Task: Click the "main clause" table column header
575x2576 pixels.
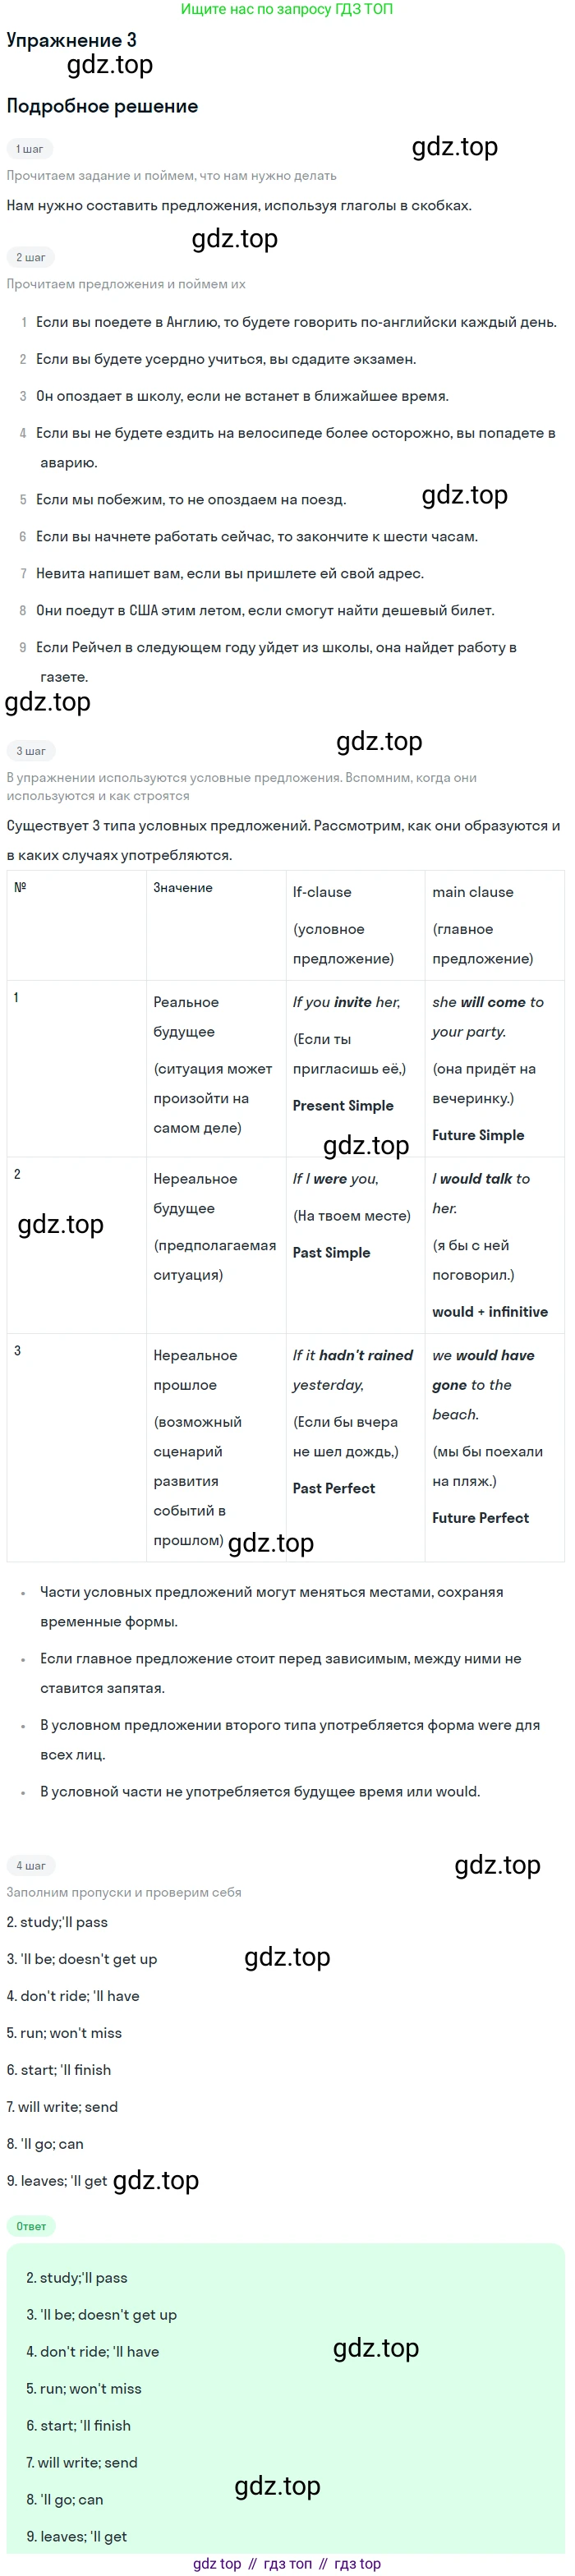Action: pos(473,892)
